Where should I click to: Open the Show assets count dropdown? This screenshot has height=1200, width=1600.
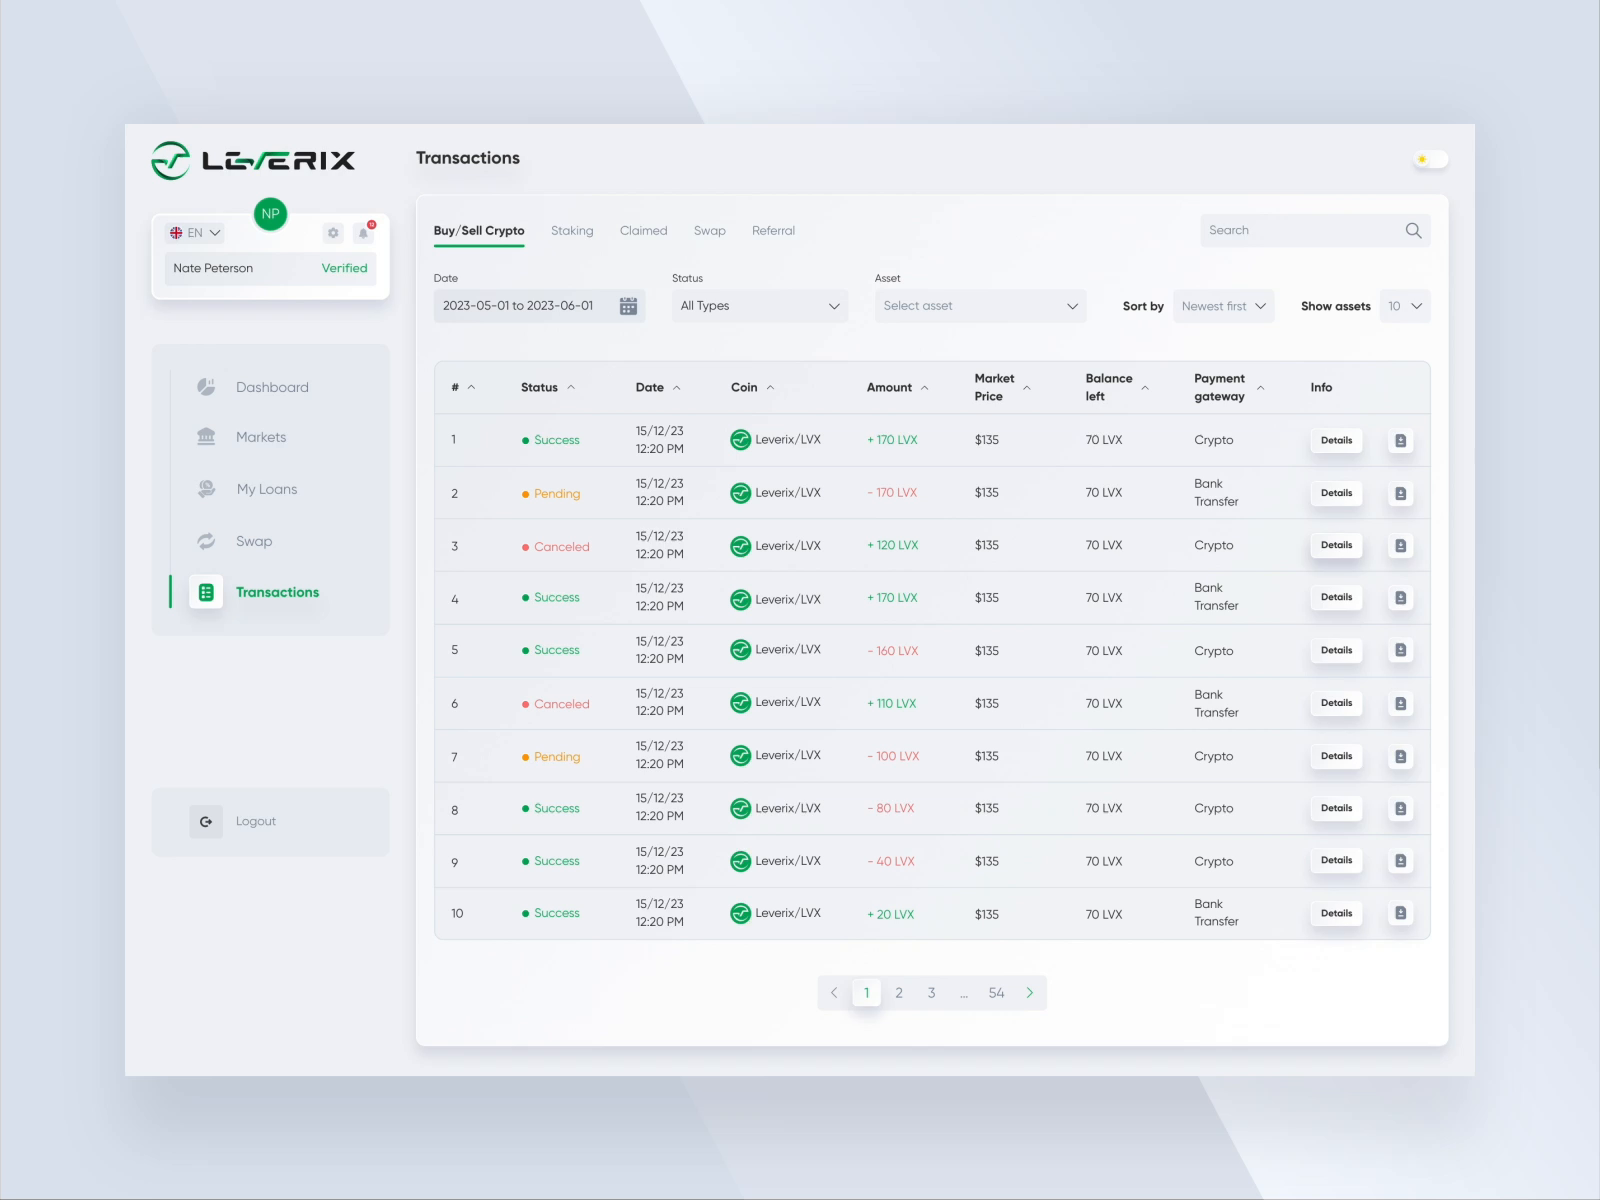1405,306
